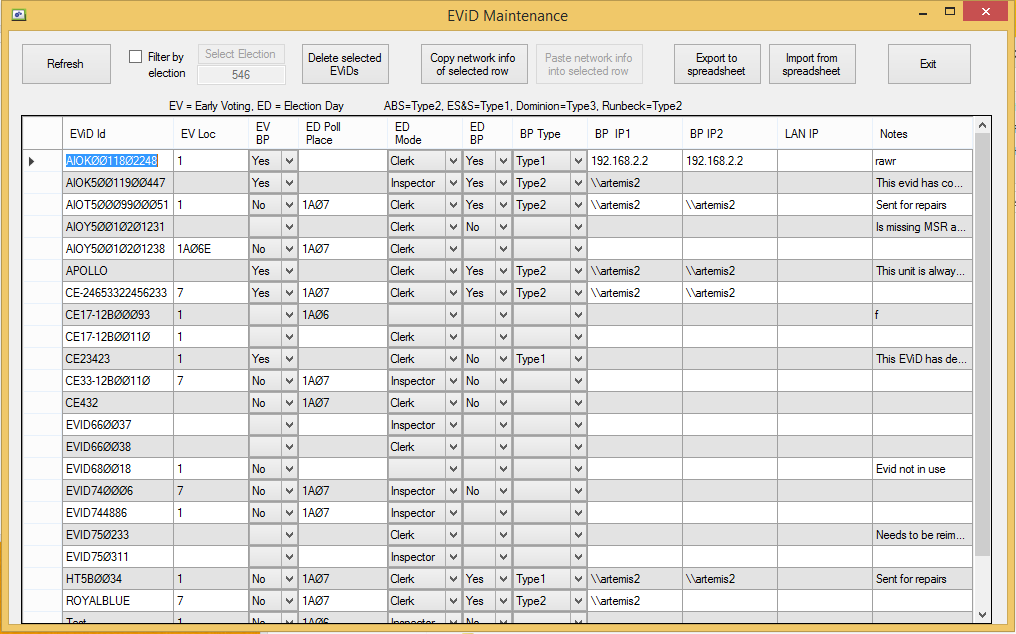Image resolution: width=1016 pixels, height=634 pixels.
Task: Open ED BP dropdown in the ROYALBLUE row
Action: click(503, 601)
